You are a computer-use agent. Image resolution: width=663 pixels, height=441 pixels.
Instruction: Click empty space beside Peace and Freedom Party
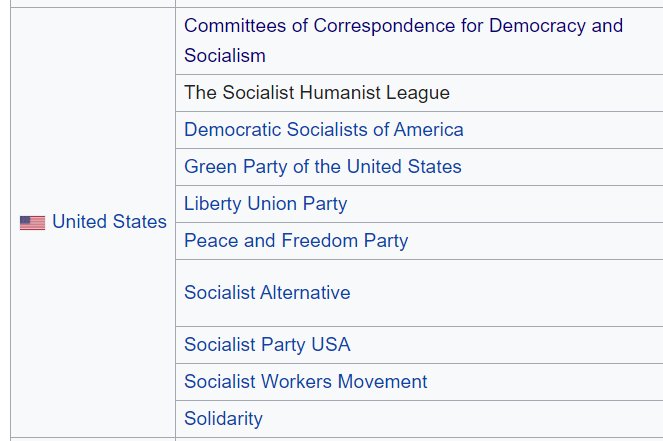[x=530, y=241]
